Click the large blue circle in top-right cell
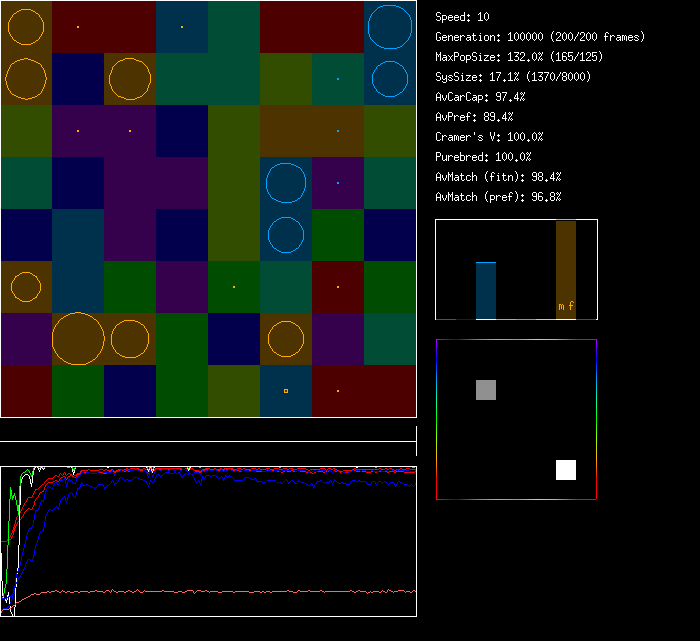The width and height of the screenshot is (700, 641). [x=390, y=27]
